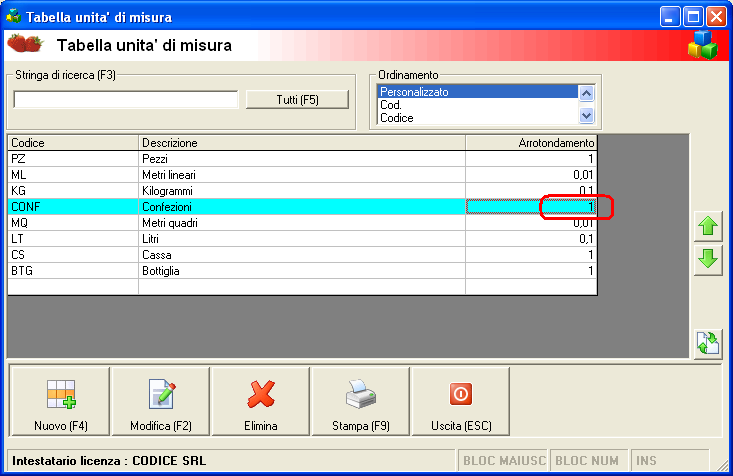Click the Ordinamento list scroll down arrow
This screenshot has height=476, width=733.
(586, 115)
